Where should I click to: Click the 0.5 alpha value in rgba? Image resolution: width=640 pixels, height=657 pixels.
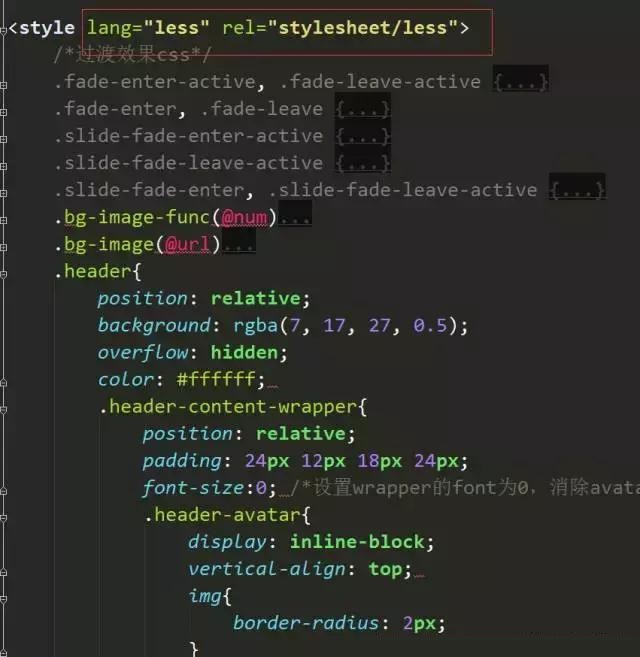point(430,326)
